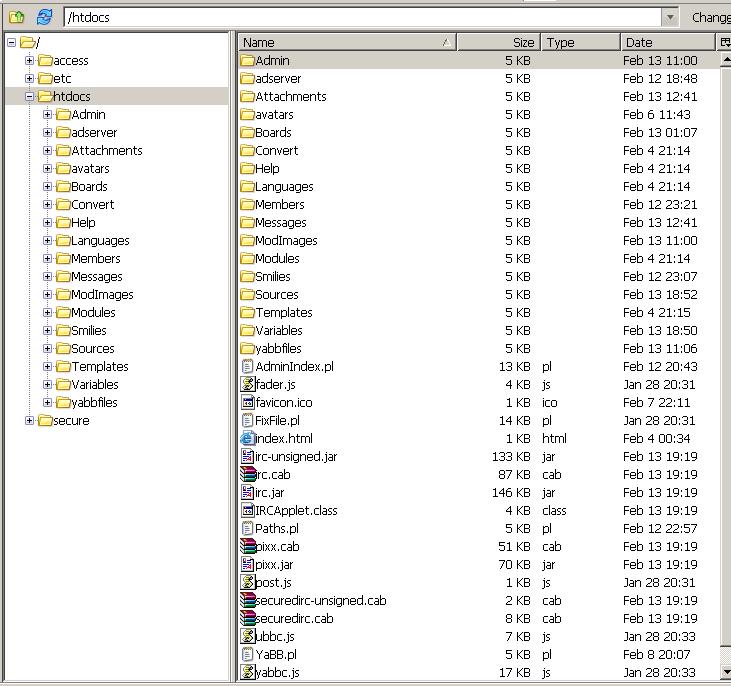This screenshot has height=686, width=731.
Task: Select the yabbfiles folder icon in file list
Action: [x=248, y=348]
